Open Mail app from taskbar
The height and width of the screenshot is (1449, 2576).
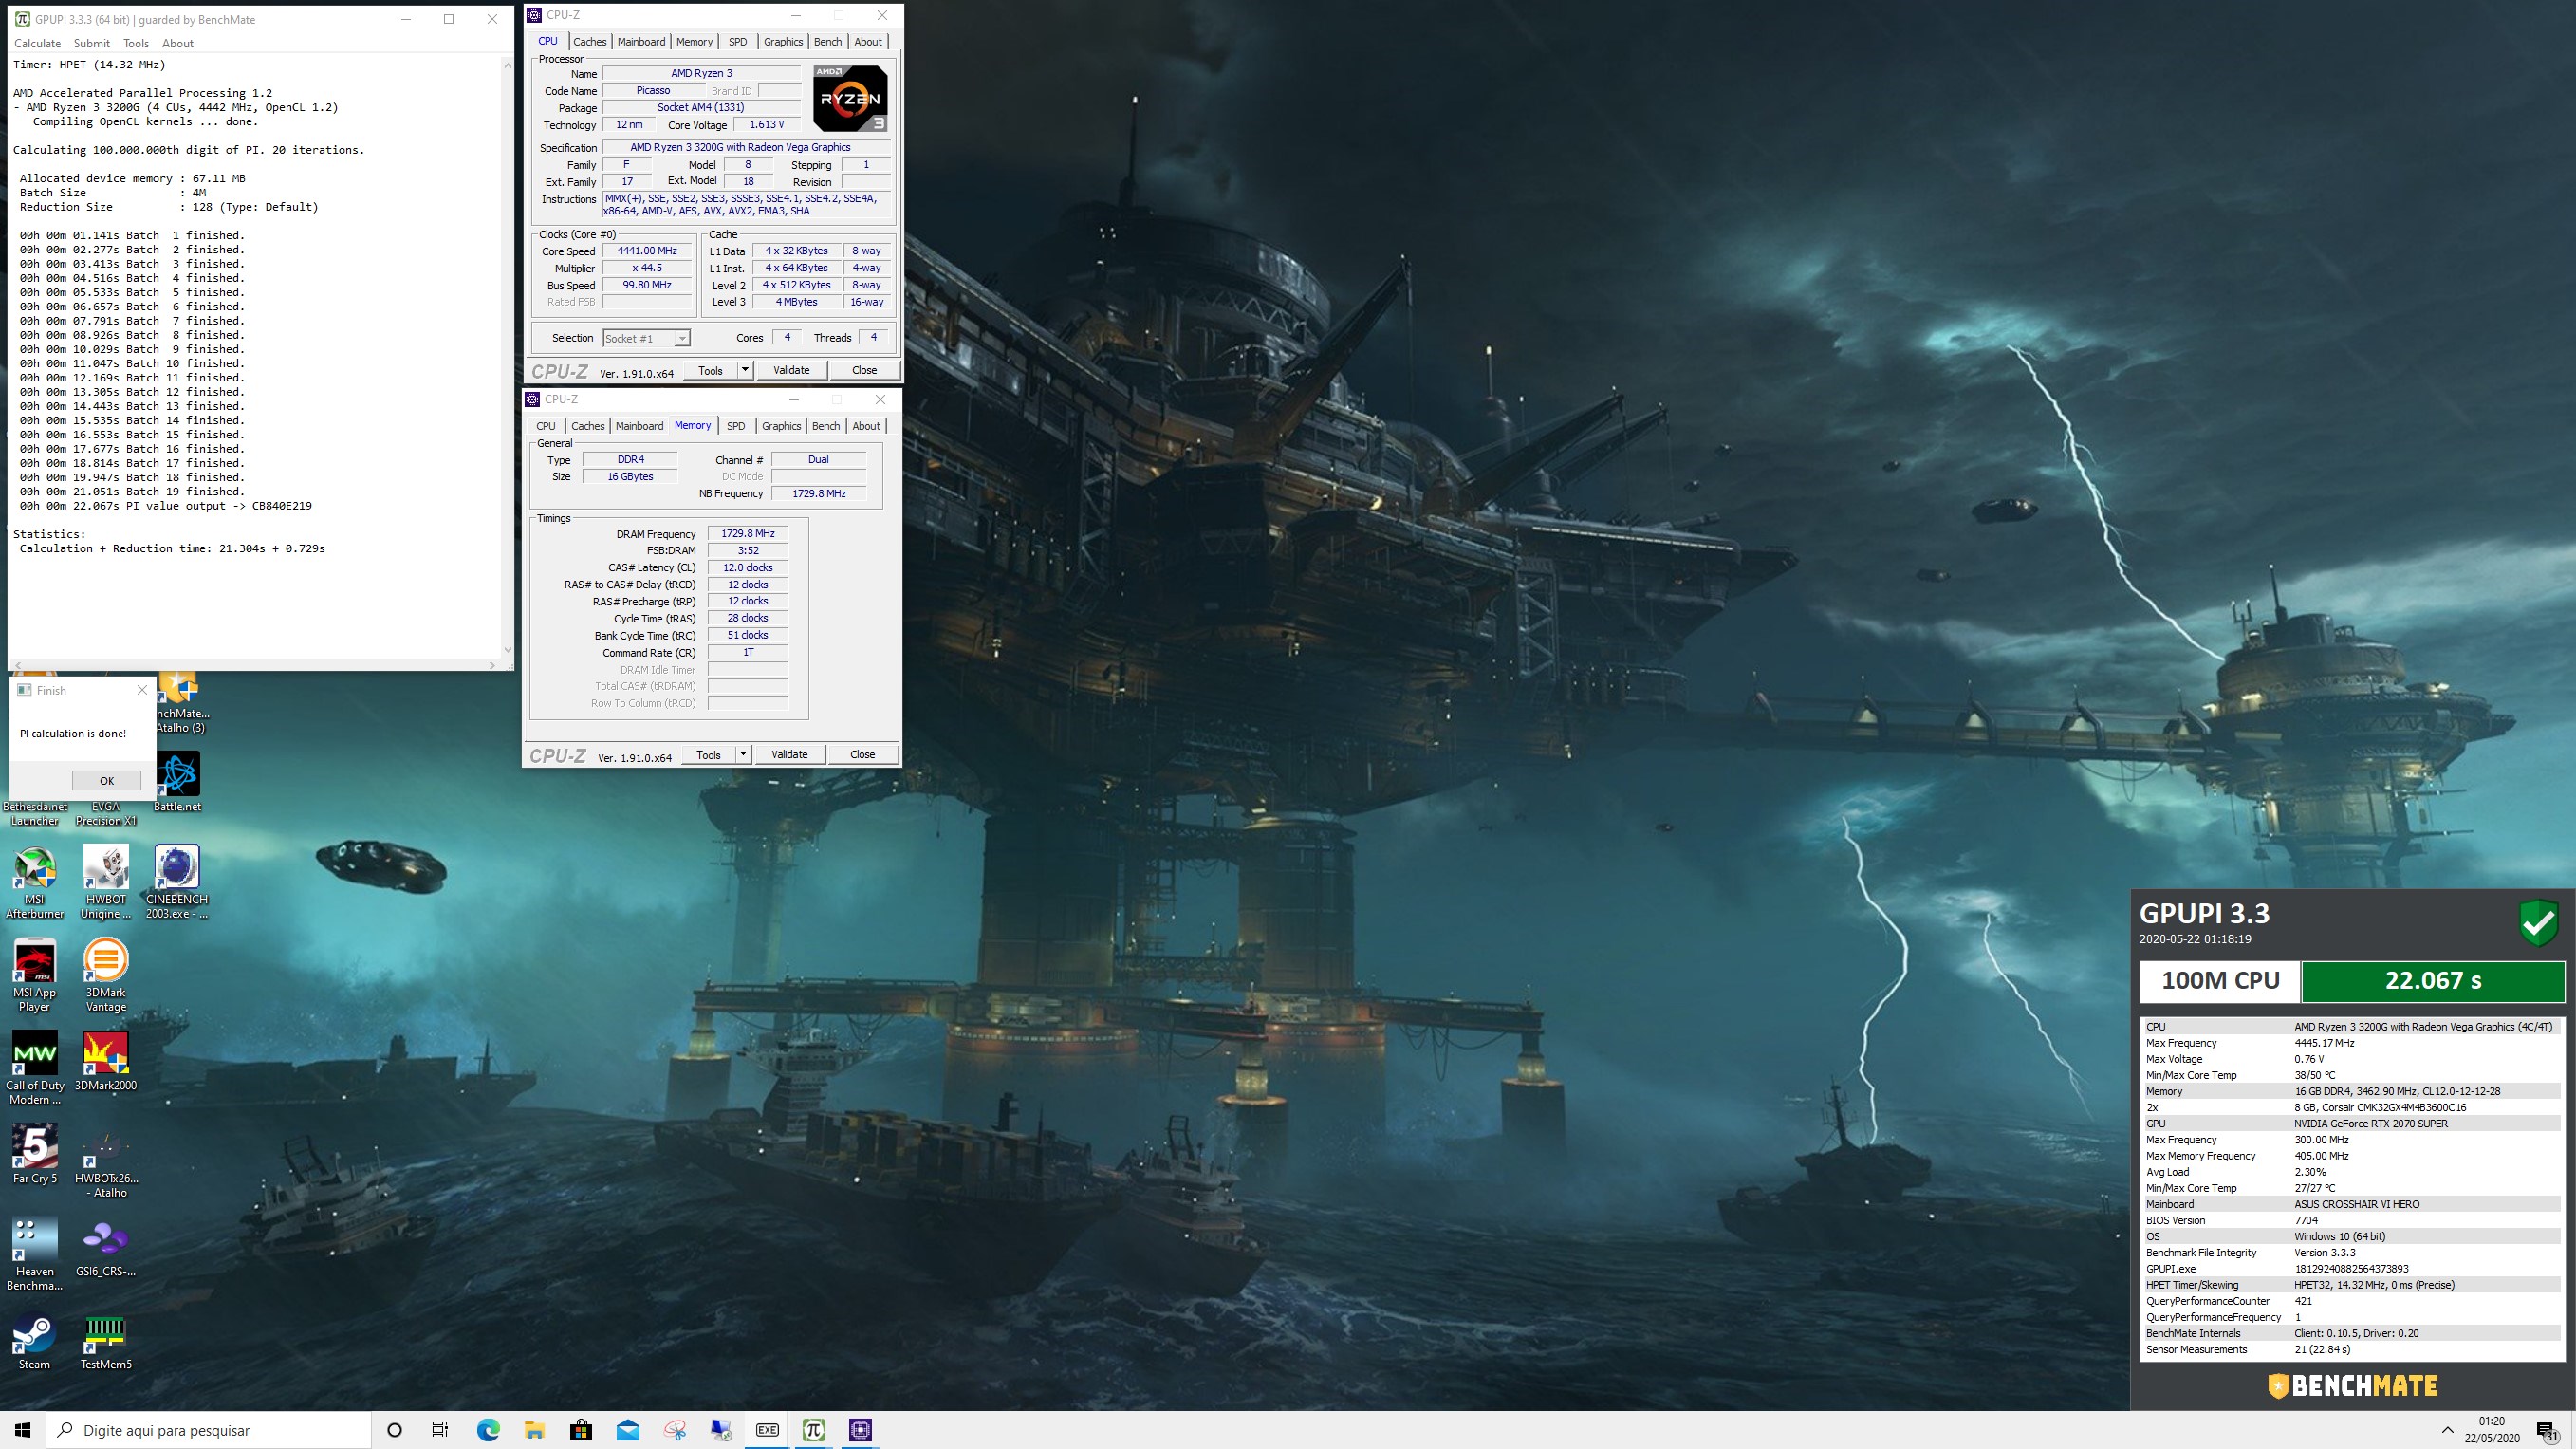pyautogui.click(x=628, y=1430)
